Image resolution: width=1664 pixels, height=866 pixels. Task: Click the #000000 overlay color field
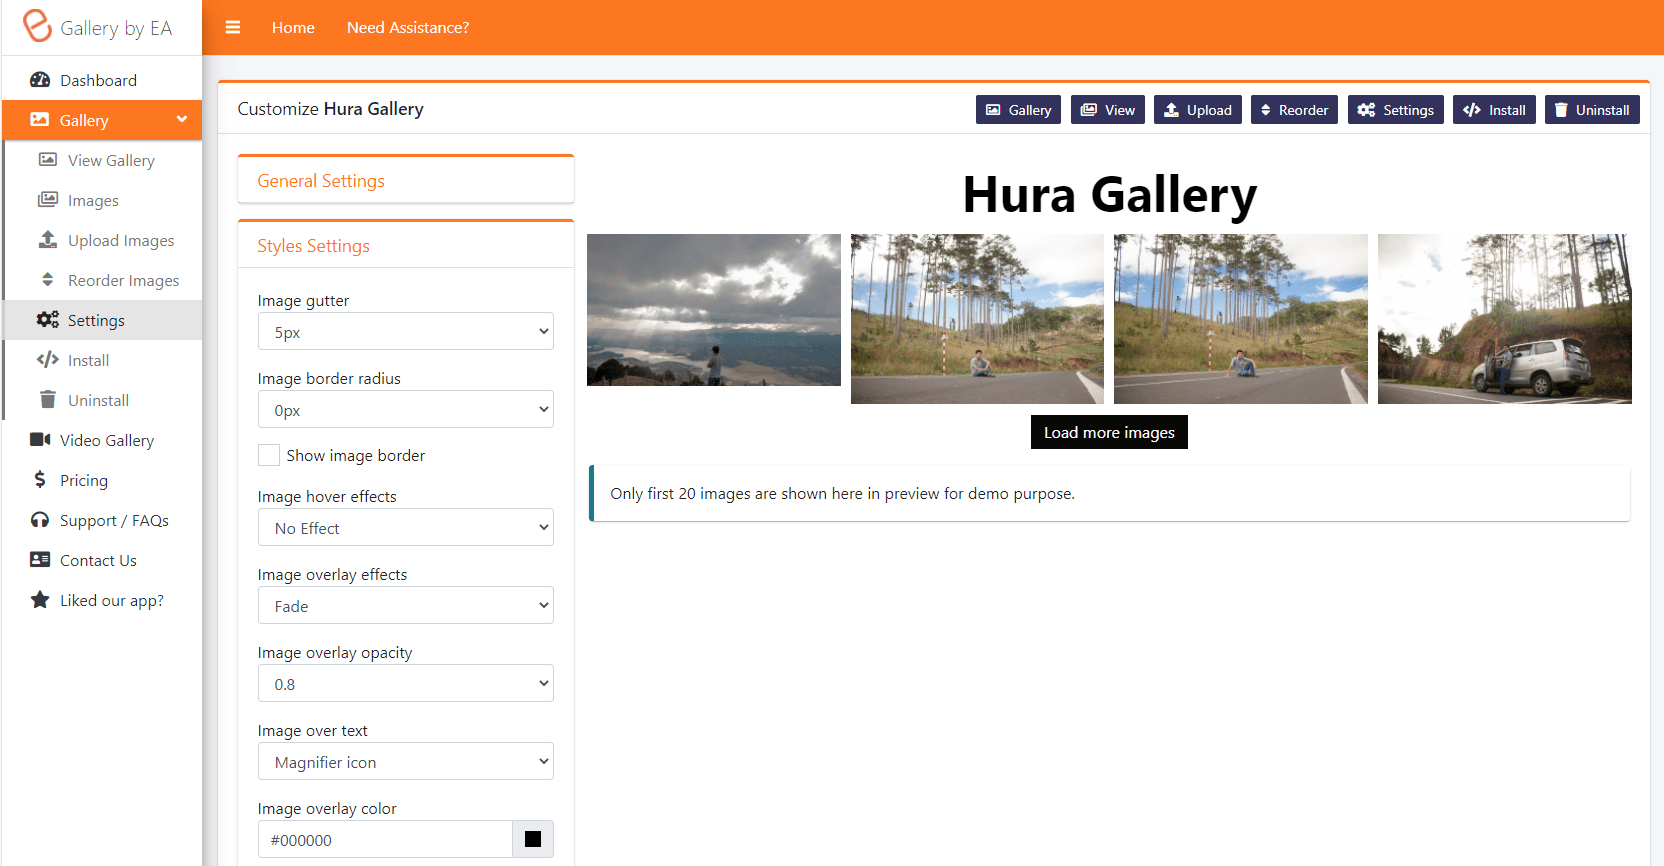point(385,839)
